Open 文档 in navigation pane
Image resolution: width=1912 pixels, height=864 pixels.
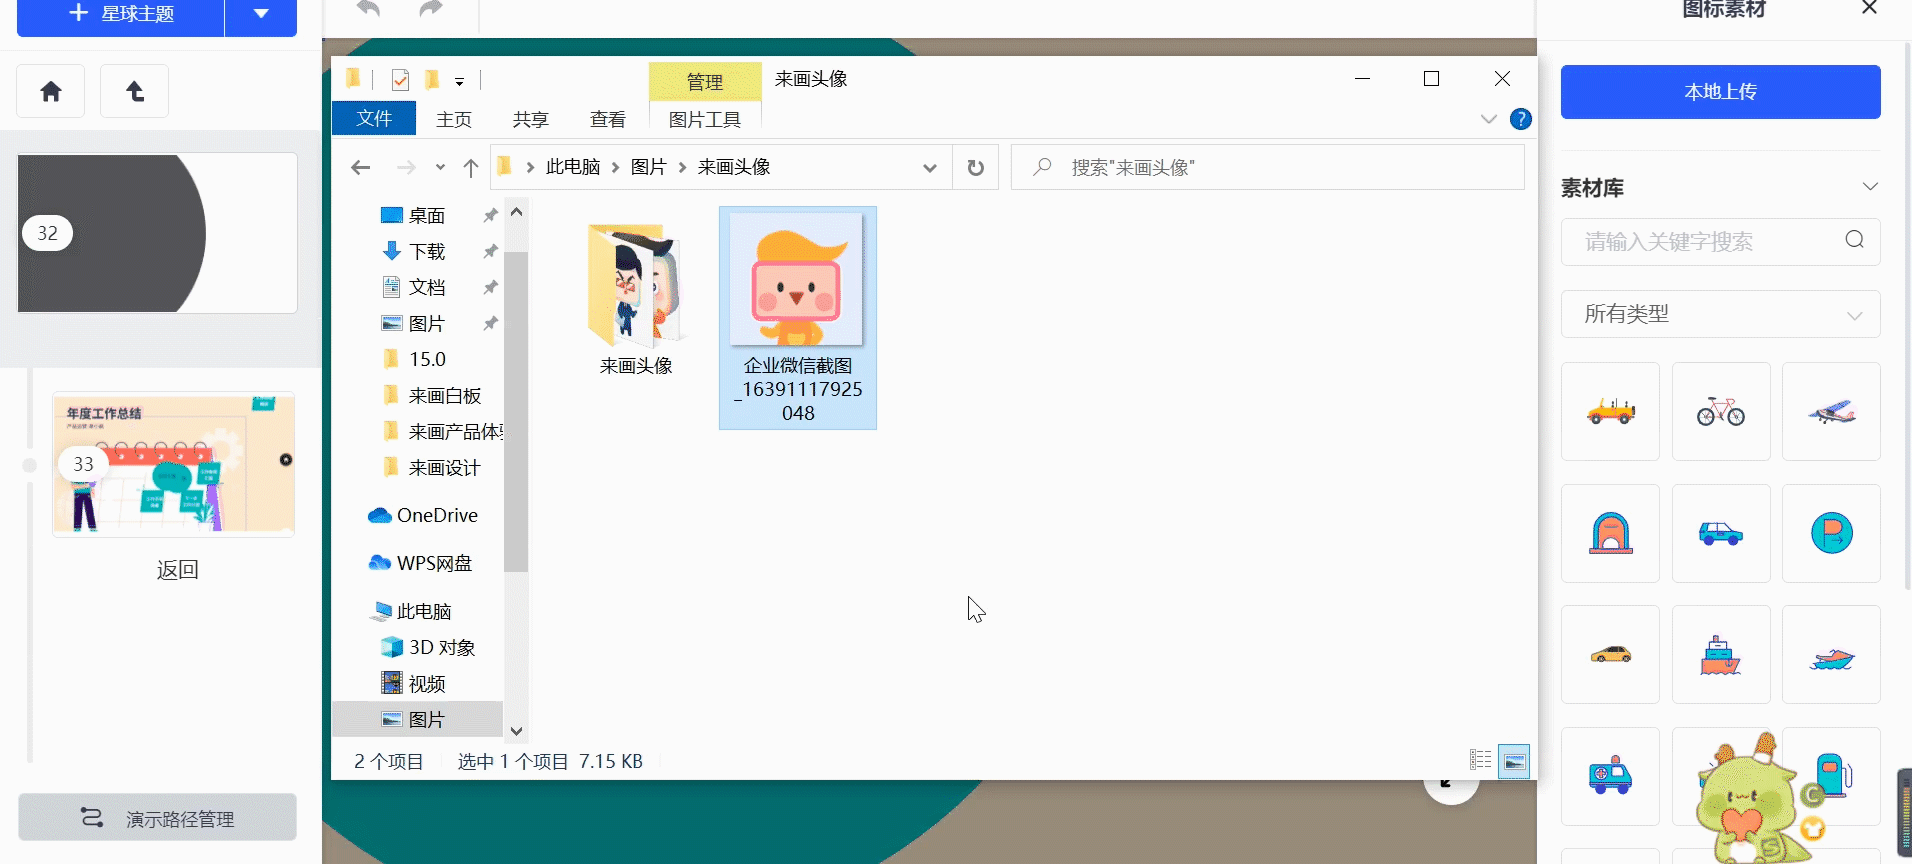[x=427, y=287]
